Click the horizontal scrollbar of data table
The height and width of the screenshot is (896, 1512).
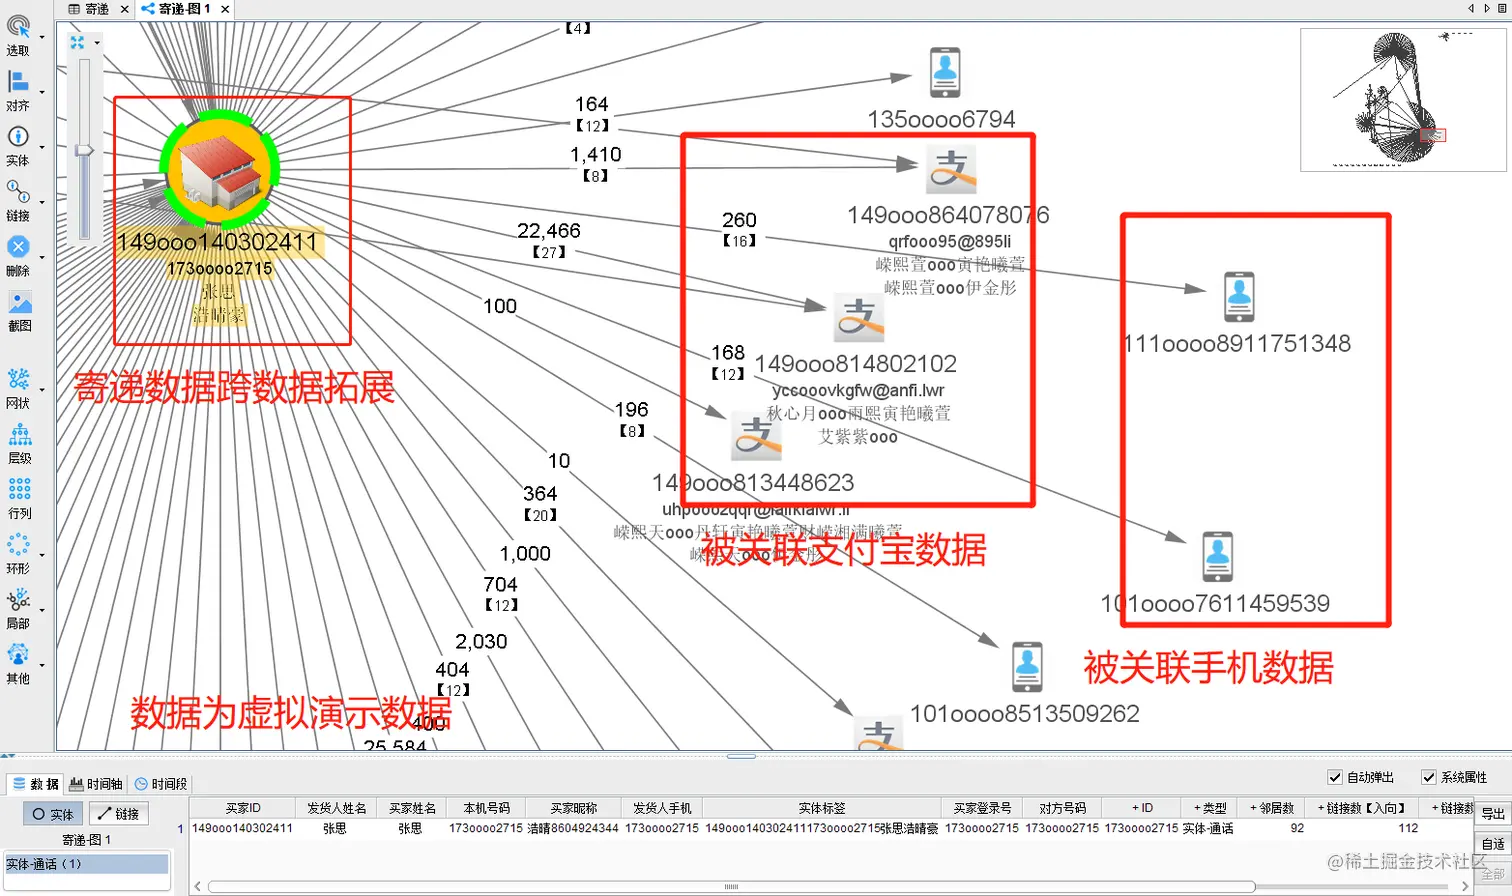pos(731,887)
